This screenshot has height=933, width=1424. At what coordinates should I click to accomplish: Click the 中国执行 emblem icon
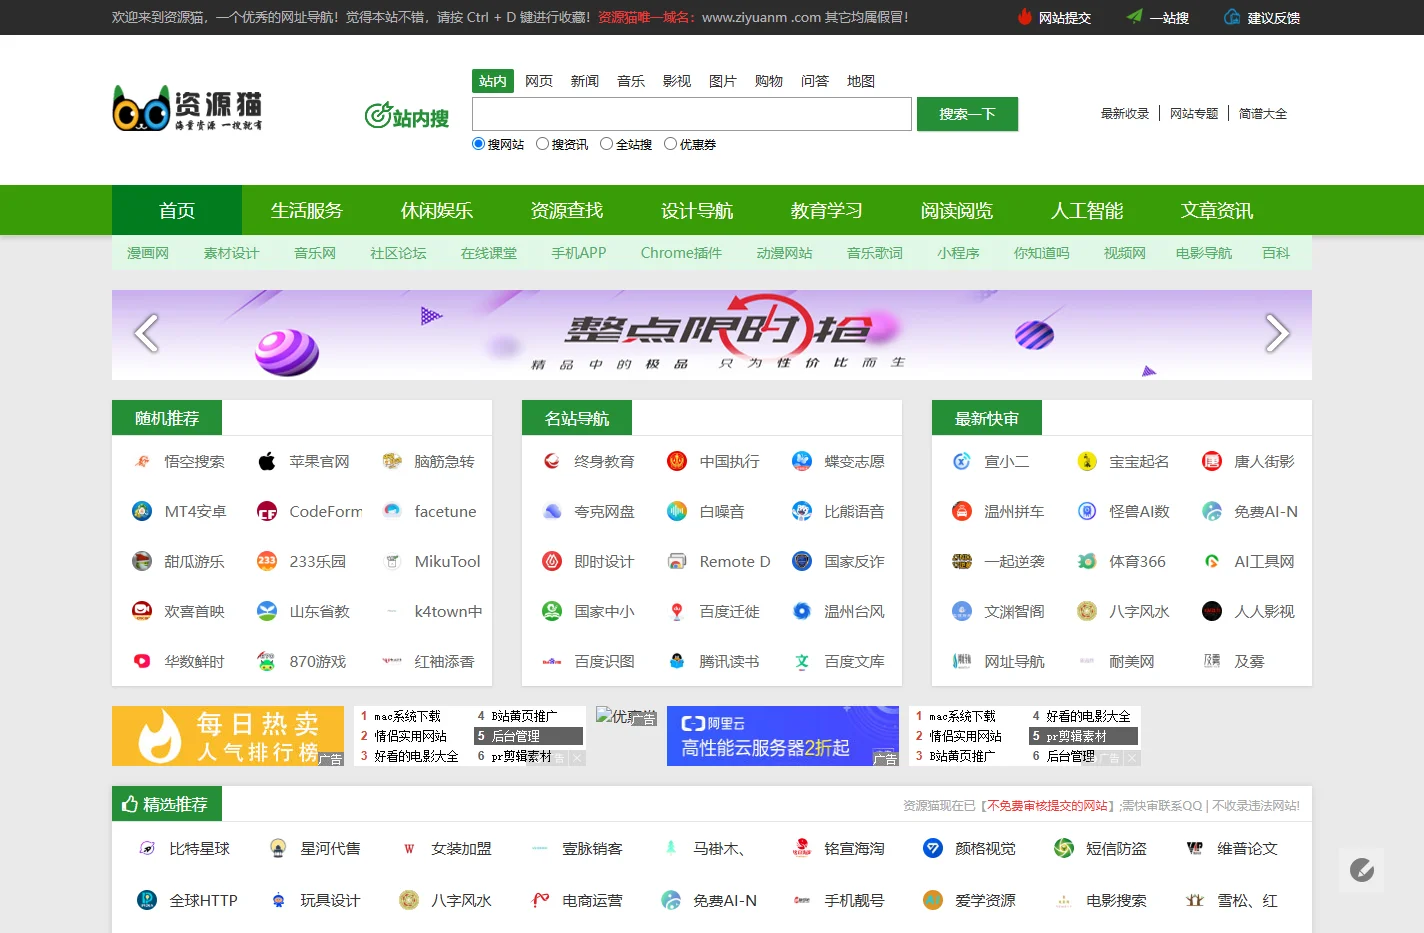pyautogui.click(x=677, y=461)
